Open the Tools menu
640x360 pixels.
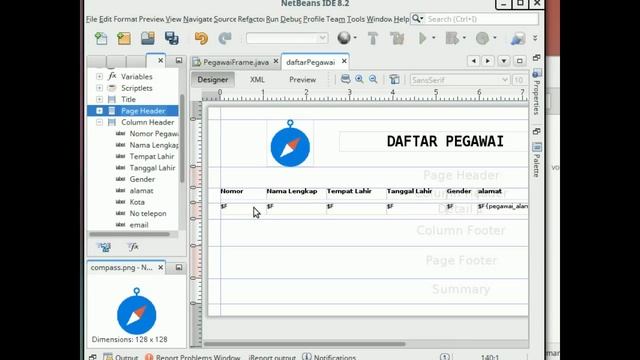point(356,19)
